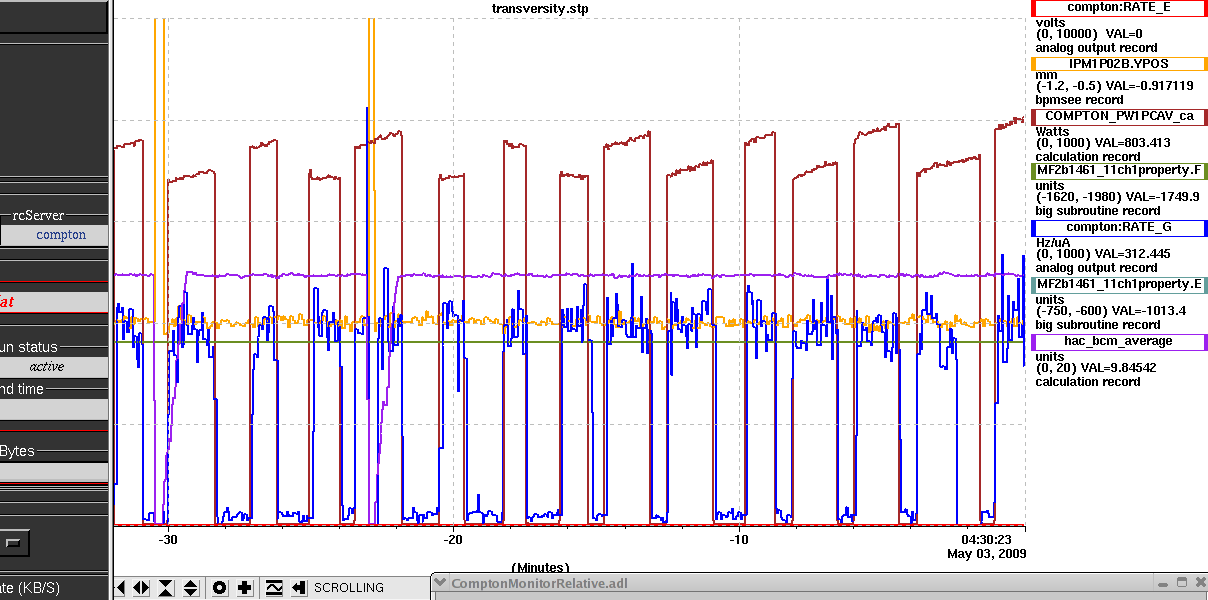Click the return-arrow icon beside SCROLLING
This screenshot has height=600, width=1208.
click(x=298, y=588)
